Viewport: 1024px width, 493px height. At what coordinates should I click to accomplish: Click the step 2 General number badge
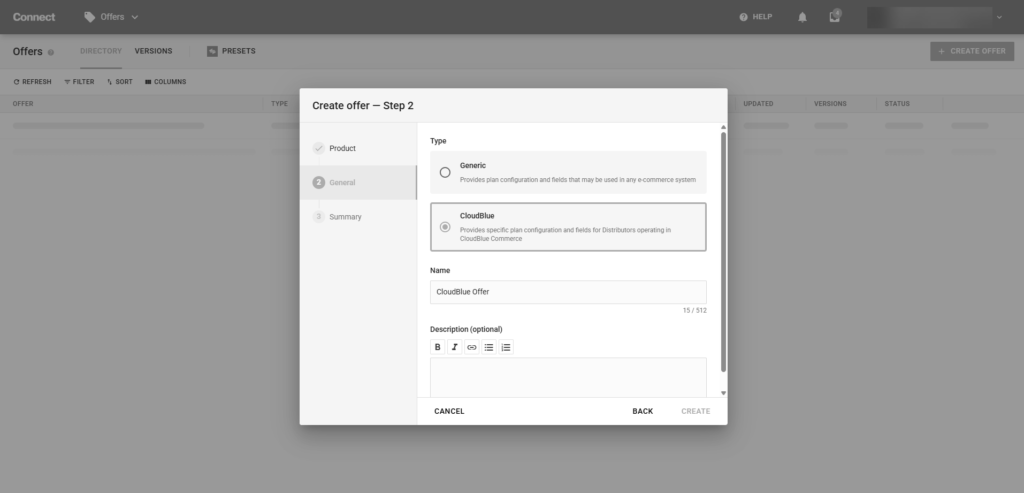coord(319,182)
